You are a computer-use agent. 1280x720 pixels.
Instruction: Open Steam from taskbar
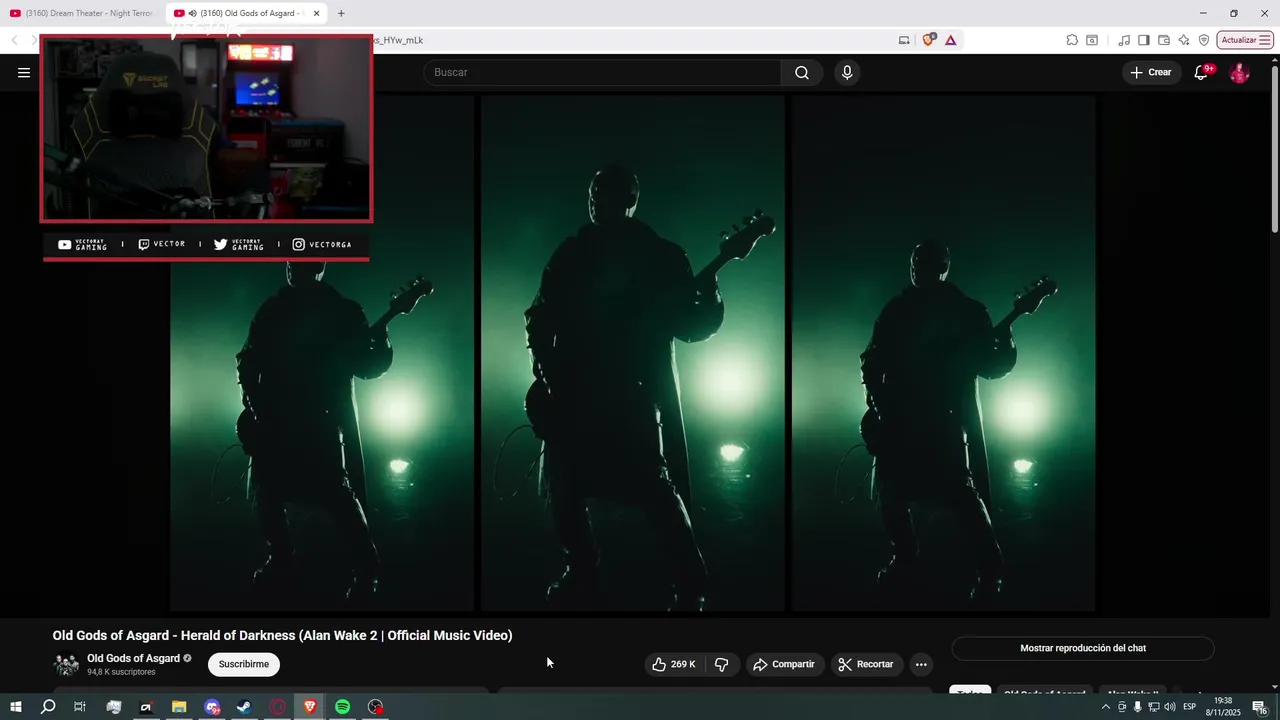tap(244, 707)
